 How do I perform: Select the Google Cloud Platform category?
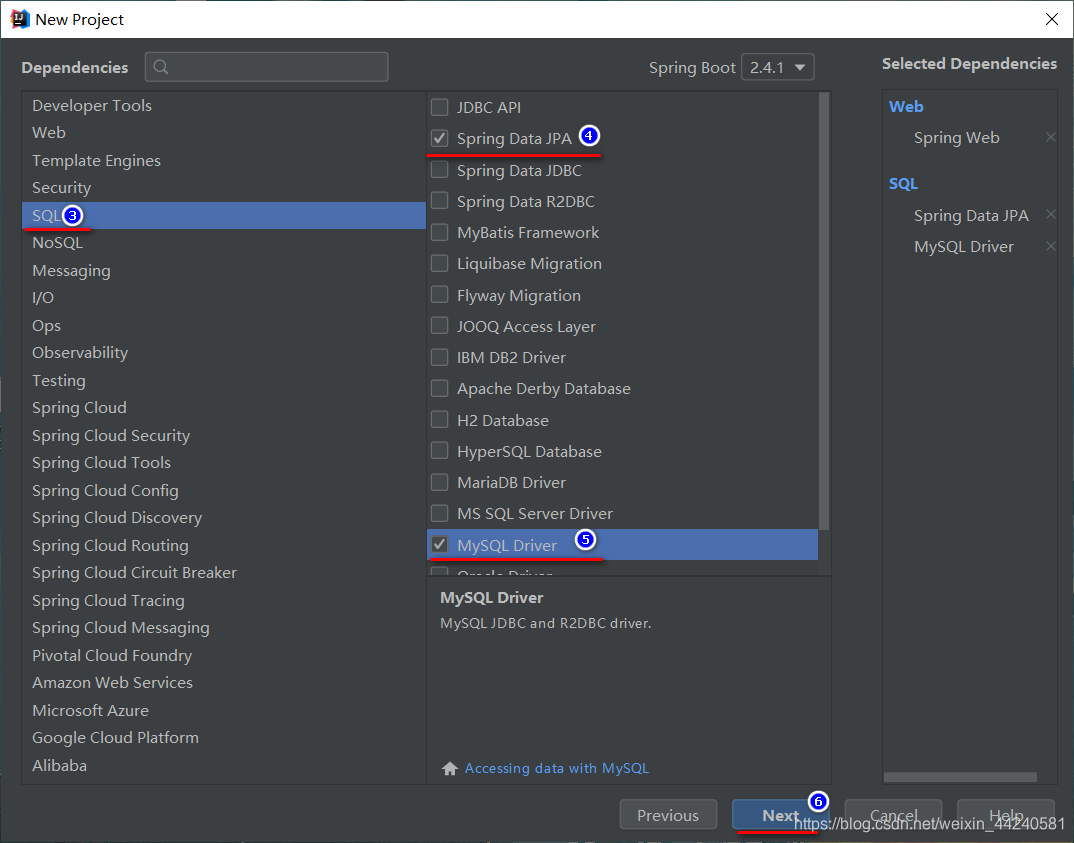[x=224, y=738]
